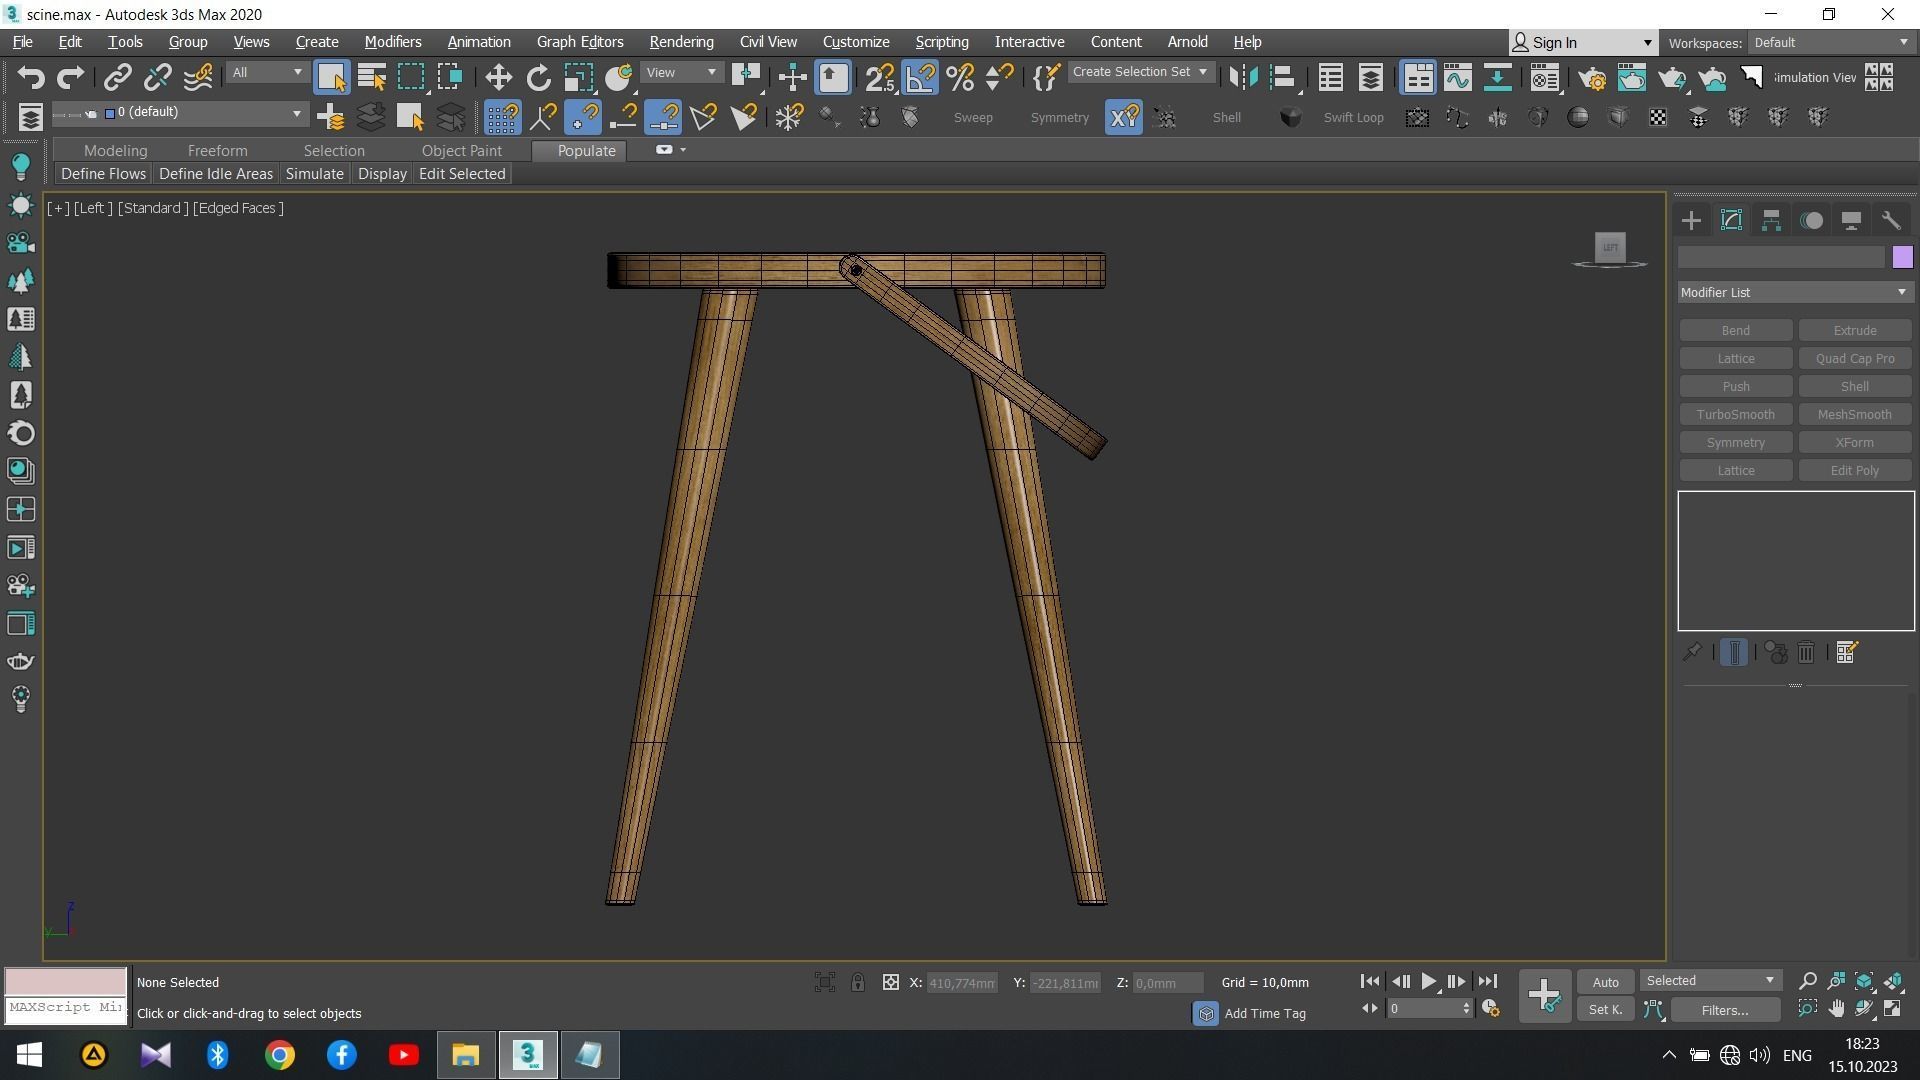
Task: Switch to the Modeling ribbon tab
Action: point(115,151)
